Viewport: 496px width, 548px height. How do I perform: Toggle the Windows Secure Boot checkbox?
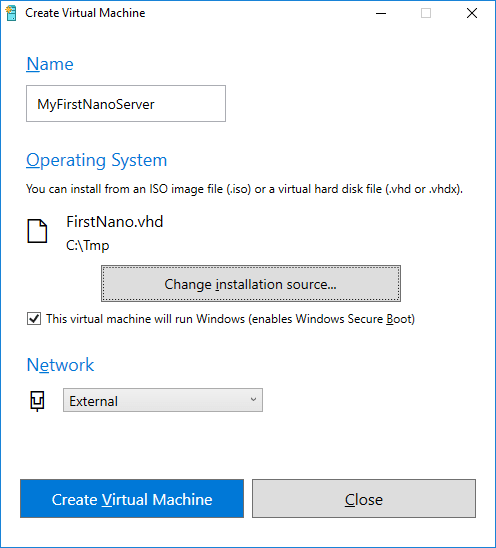click(x=34, y=319)
